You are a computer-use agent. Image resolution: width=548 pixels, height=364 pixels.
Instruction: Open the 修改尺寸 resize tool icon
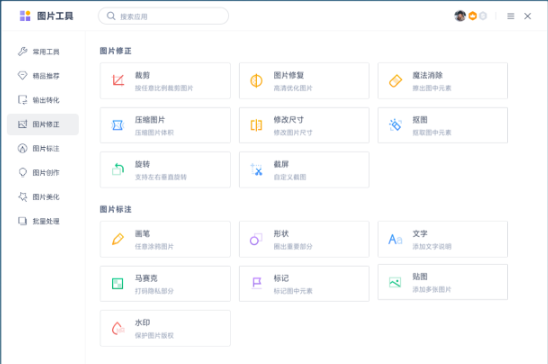(x=256, y=125)
